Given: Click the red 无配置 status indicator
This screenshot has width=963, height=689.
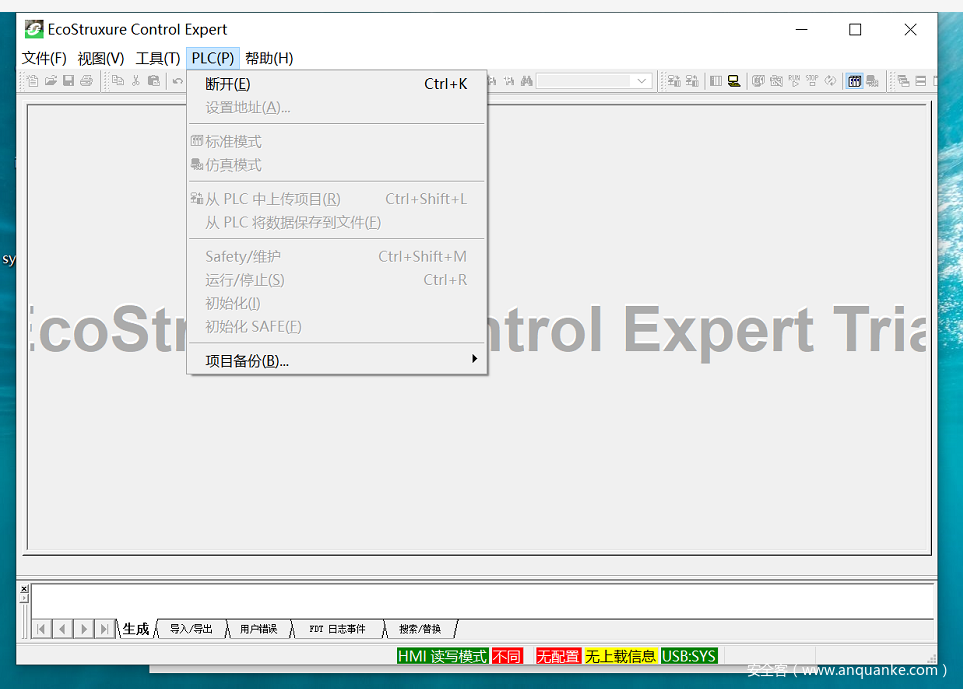Looking at the screenshot, I should coord(558,656).
